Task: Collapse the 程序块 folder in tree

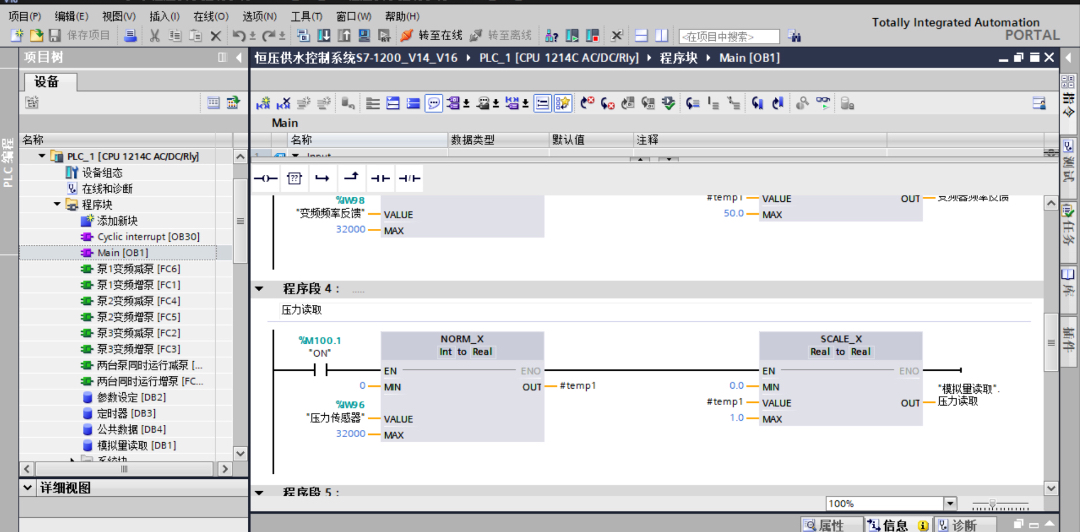Action: 57,205
